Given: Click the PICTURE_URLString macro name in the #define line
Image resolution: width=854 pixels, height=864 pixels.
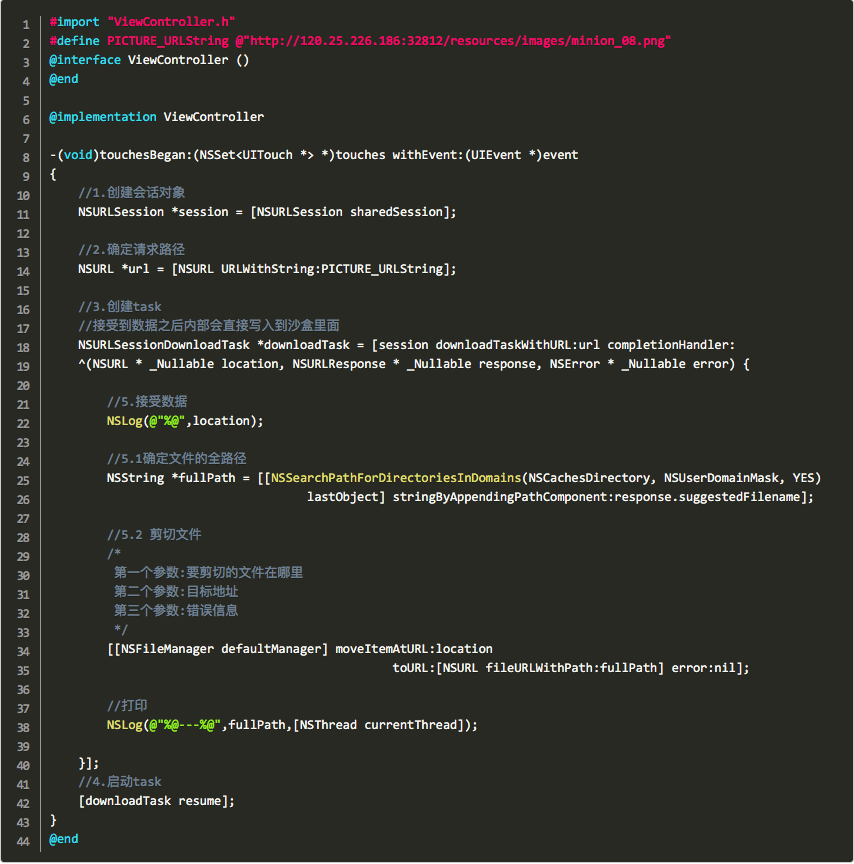Looking at the screenshot, I should coord(167,41).
